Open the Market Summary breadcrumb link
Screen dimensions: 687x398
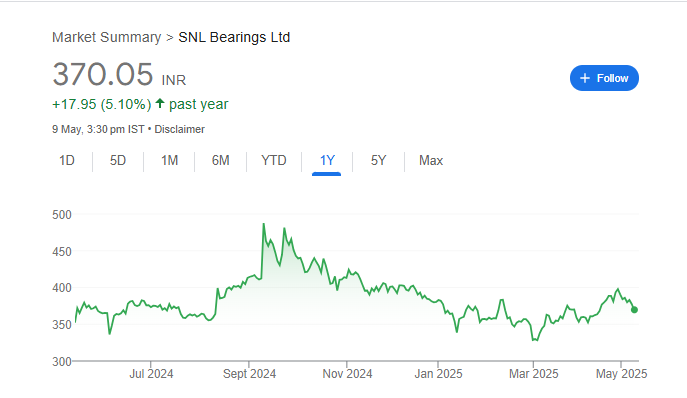[x=106, y=37]
